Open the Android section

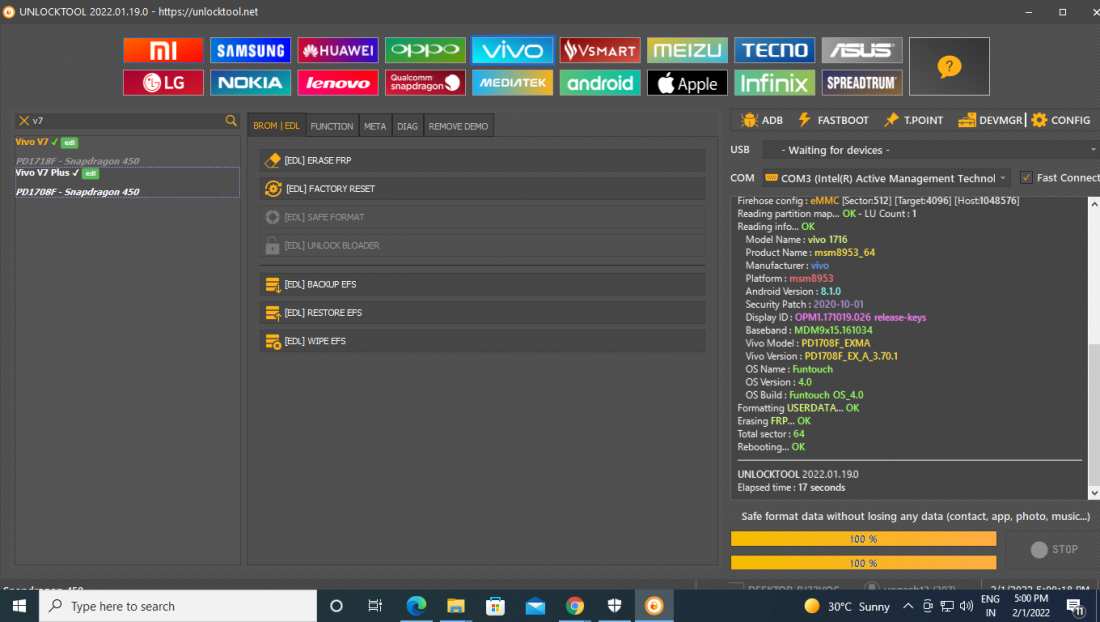click(x=600, y=83)
